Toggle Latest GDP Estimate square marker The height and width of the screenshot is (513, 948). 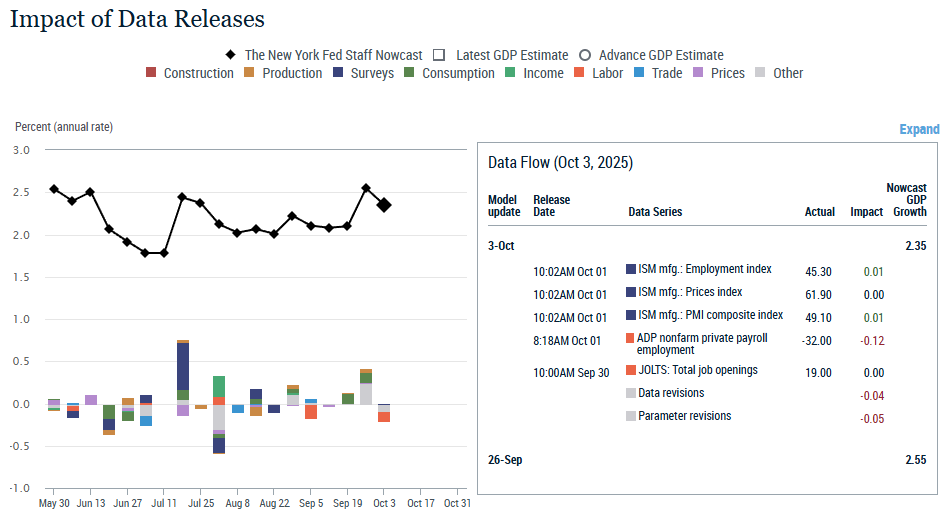[x=439, y=55]
